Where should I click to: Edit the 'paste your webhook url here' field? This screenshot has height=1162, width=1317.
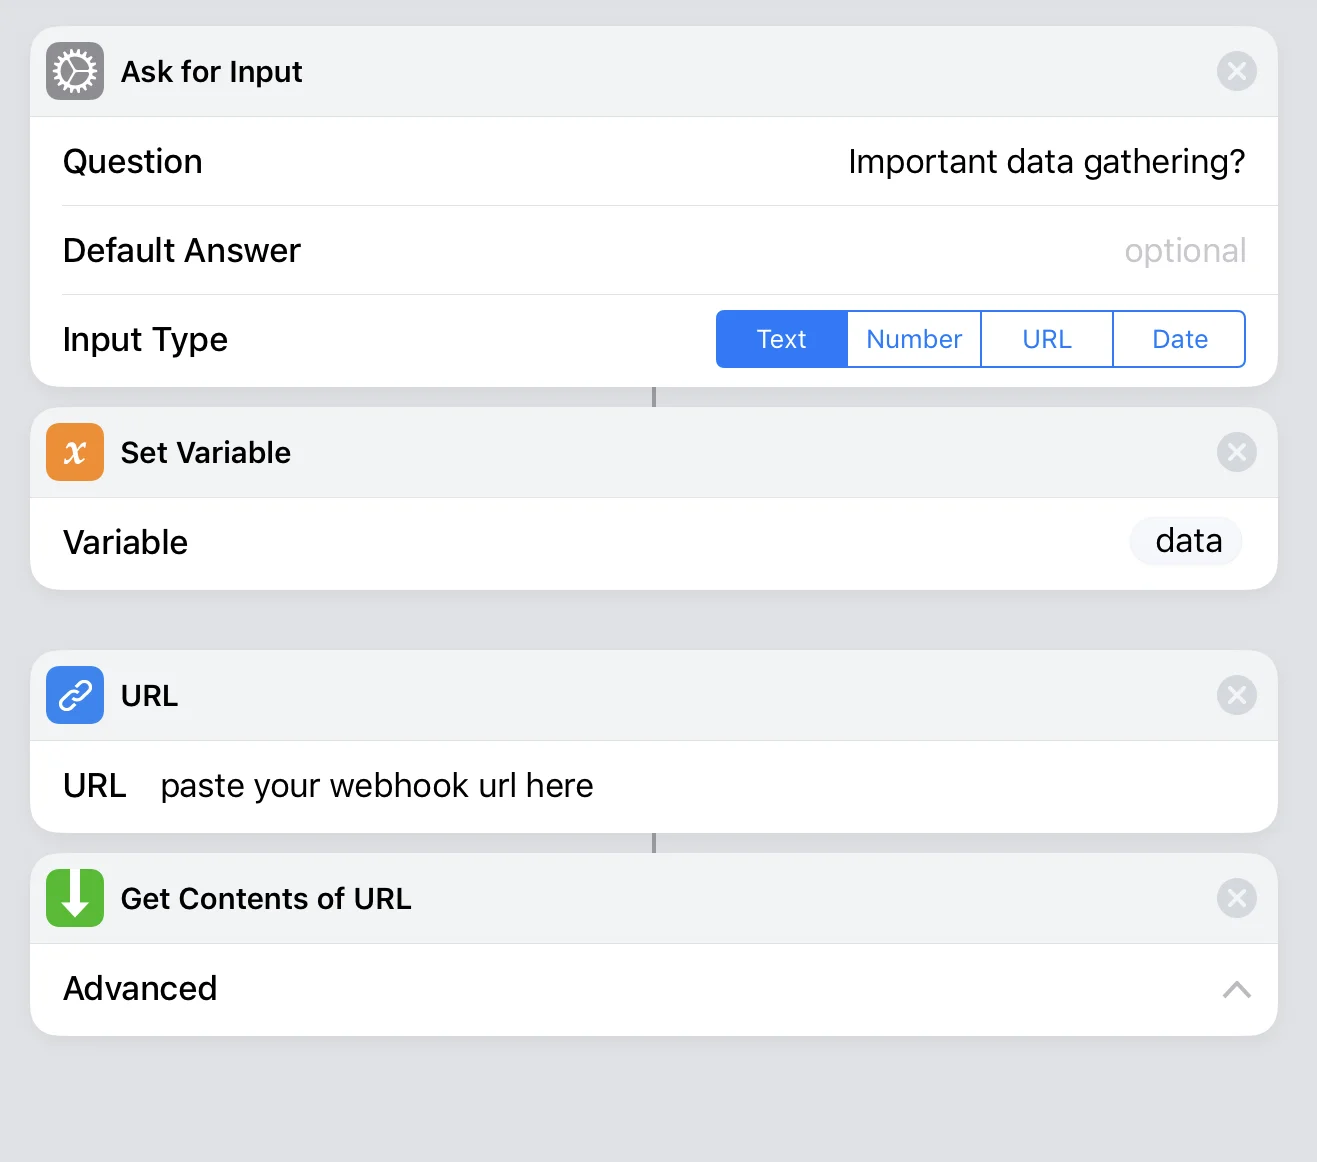pyautogui.click(x=377, y=786)
